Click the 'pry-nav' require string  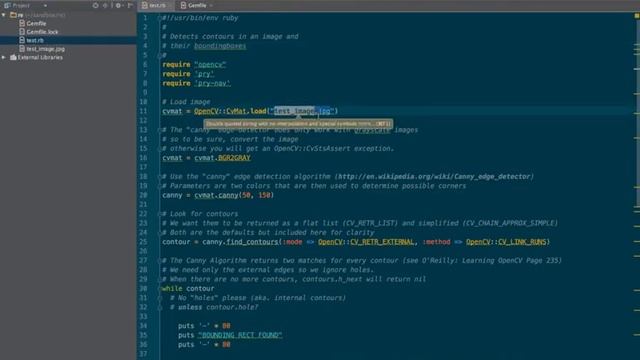click(212, 83)
